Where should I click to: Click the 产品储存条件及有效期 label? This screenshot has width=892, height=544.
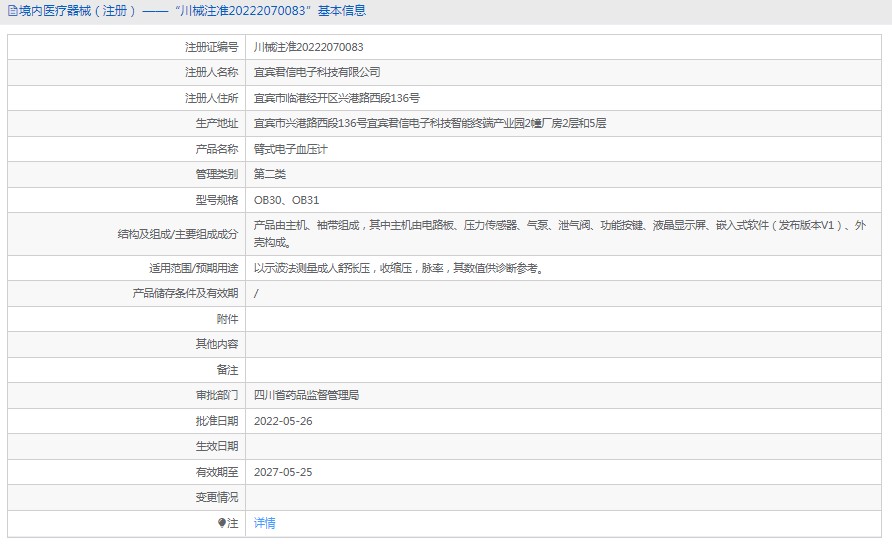pos(185,293)
